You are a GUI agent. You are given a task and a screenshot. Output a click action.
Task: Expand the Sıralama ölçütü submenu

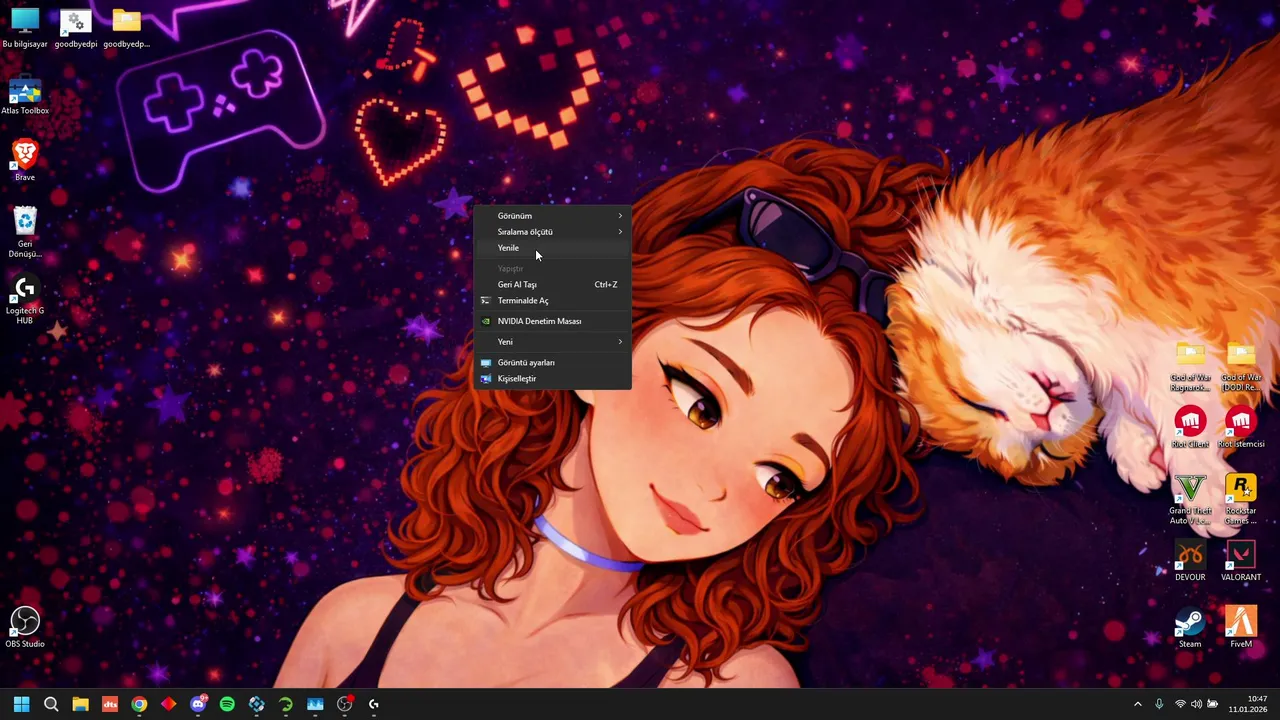tap(552, 232)
